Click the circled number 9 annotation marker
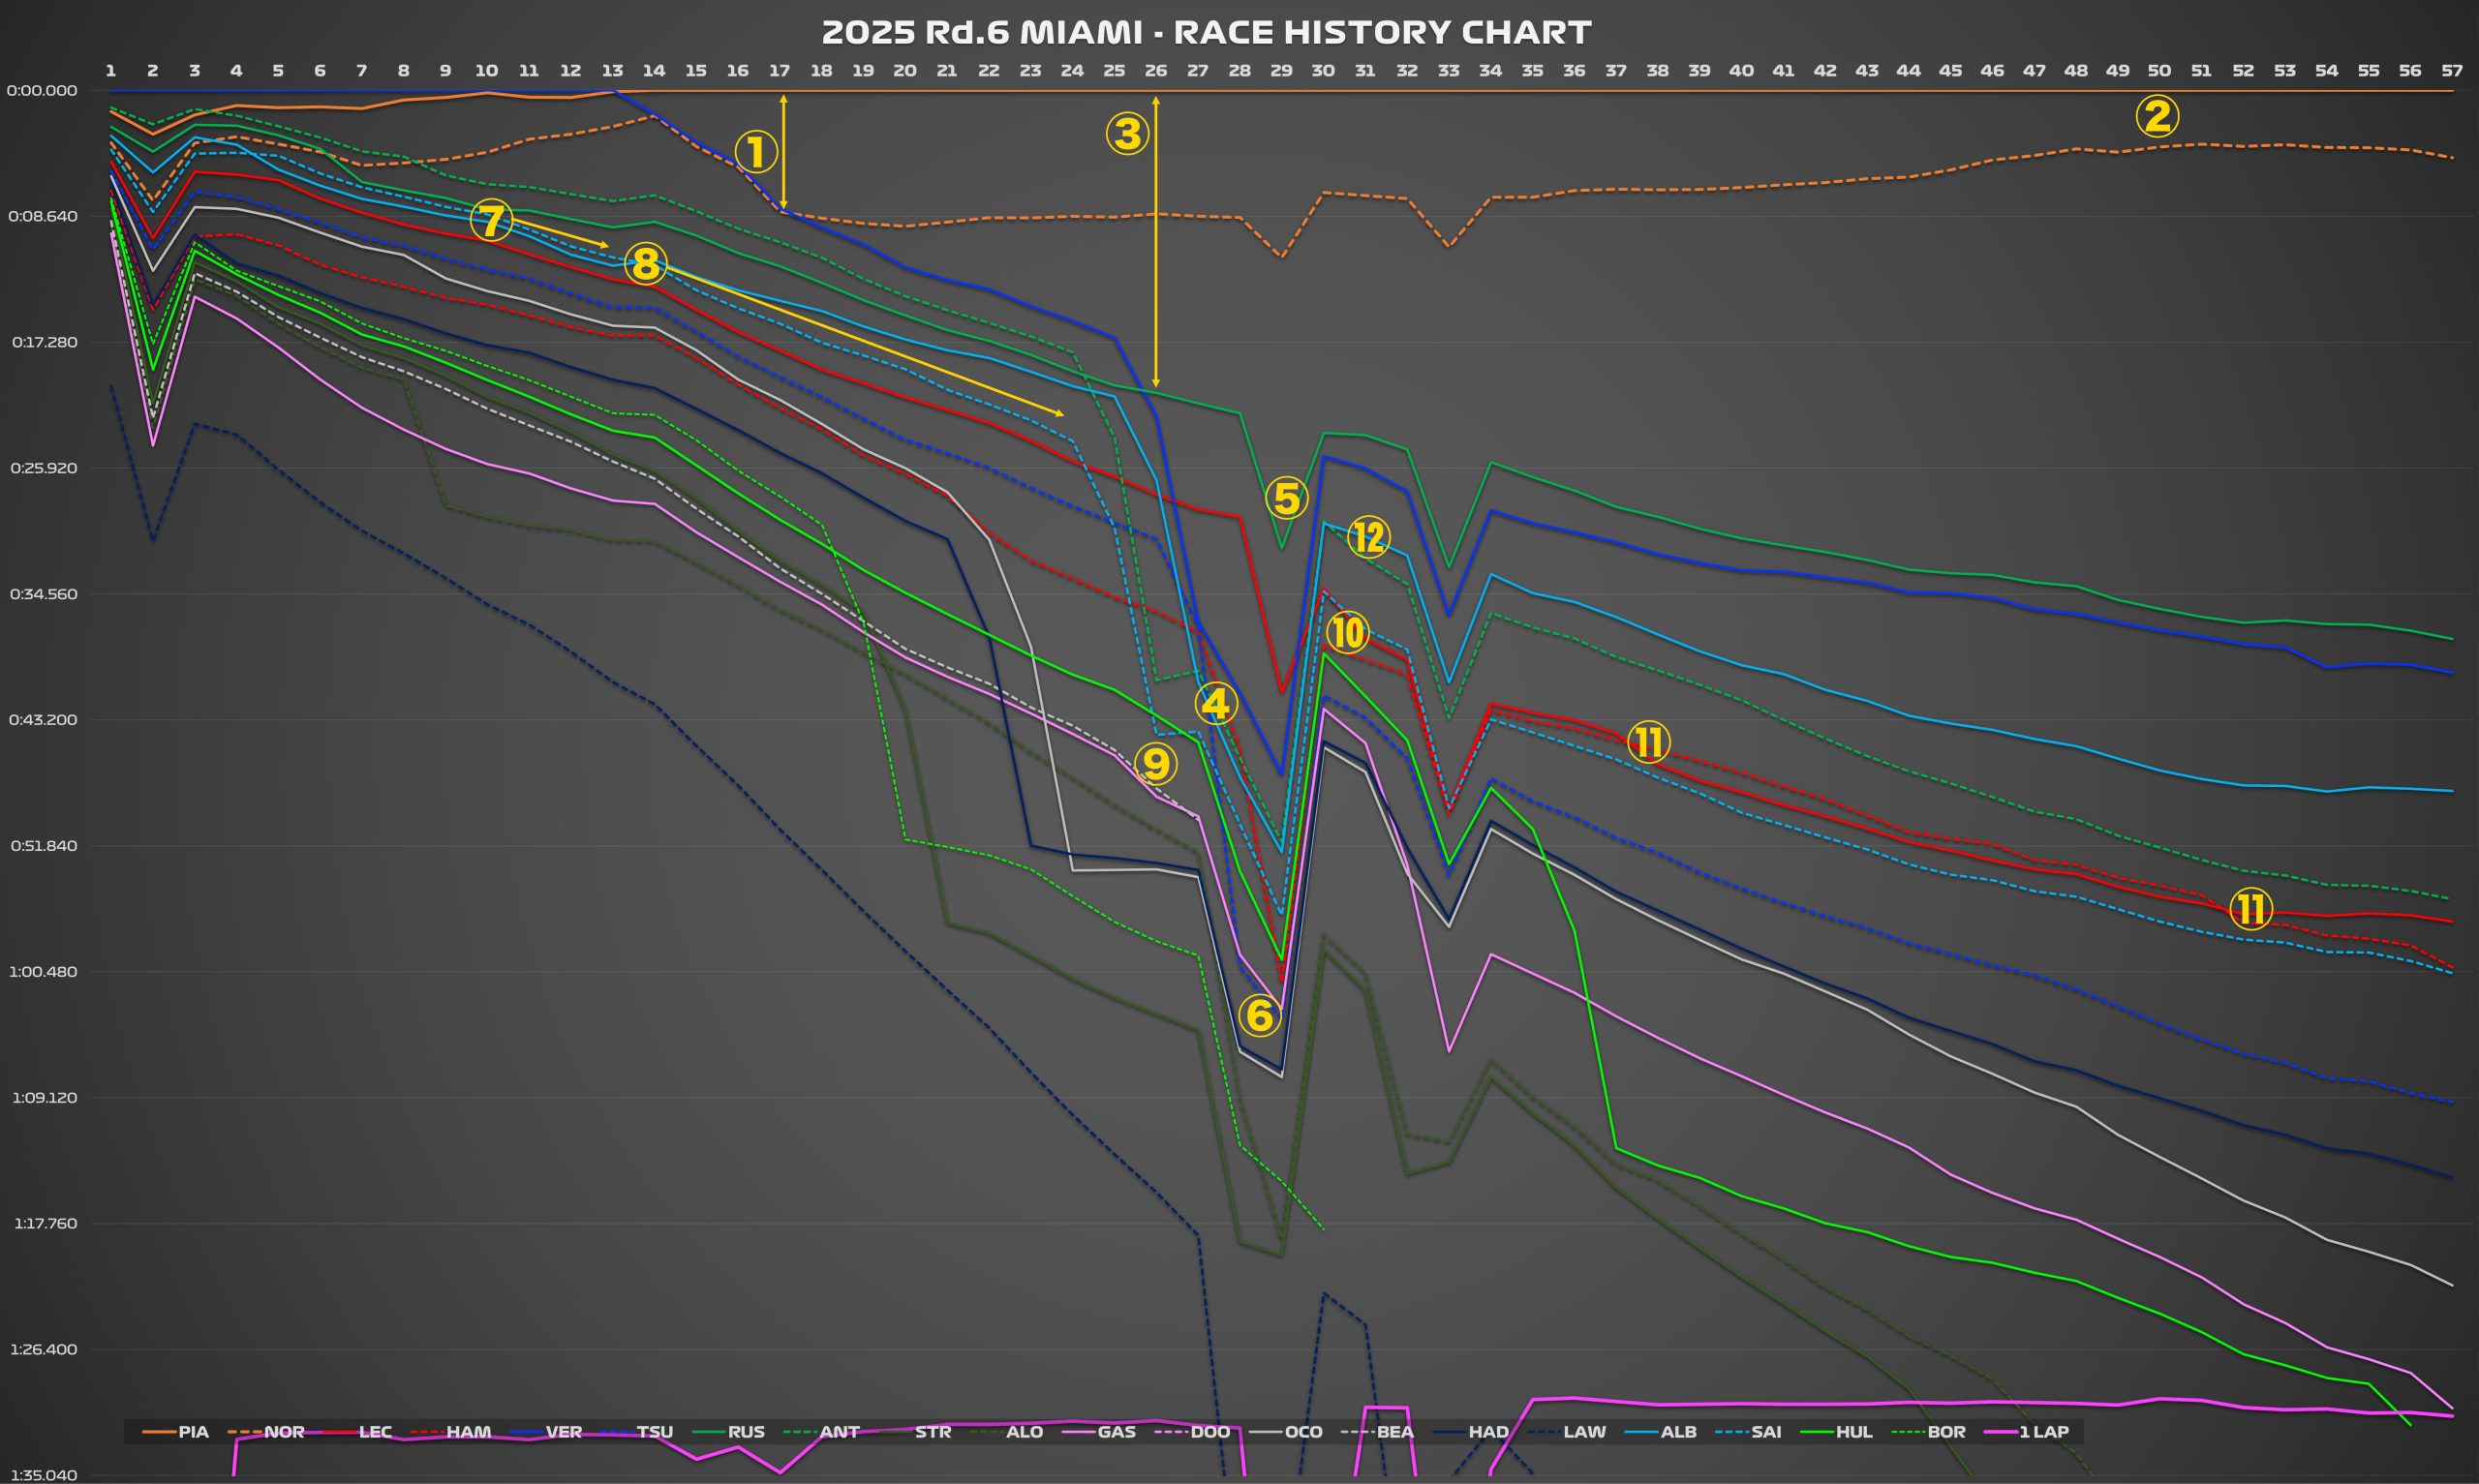This screenshot has width=2479, height=1484. pyautogui.click(x=1155, y=764)
